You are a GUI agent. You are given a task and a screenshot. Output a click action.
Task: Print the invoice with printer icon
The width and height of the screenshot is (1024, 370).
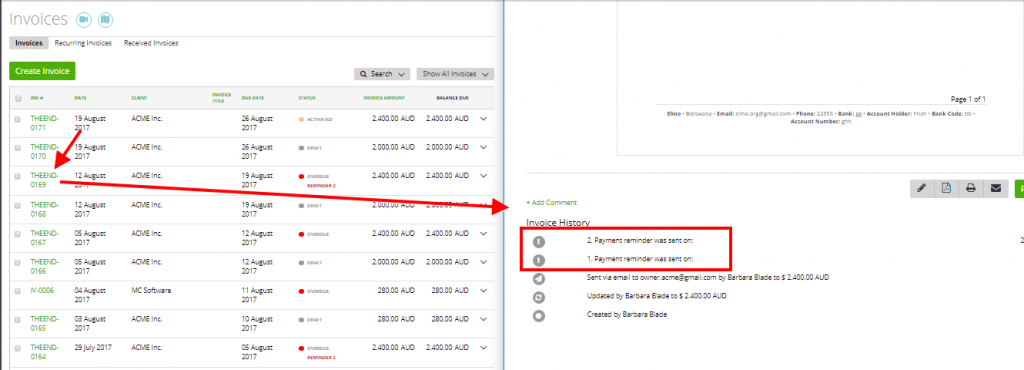[x=971, y=188]
